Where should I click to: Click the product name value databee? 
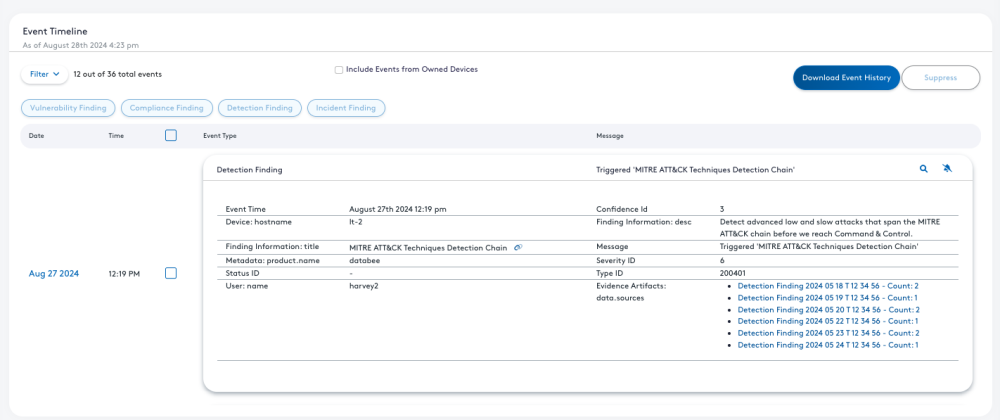(x=364, y=260)
